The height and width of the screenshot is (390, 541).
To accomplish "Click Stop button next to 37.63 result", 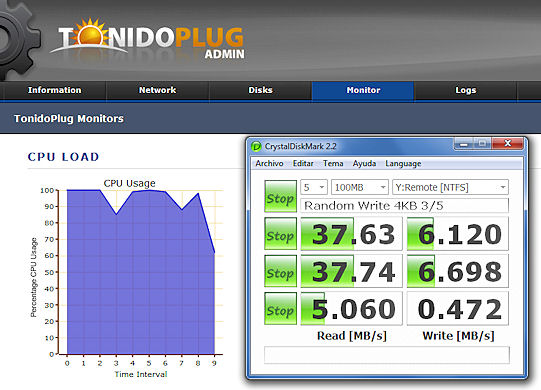I will point(281,234).
